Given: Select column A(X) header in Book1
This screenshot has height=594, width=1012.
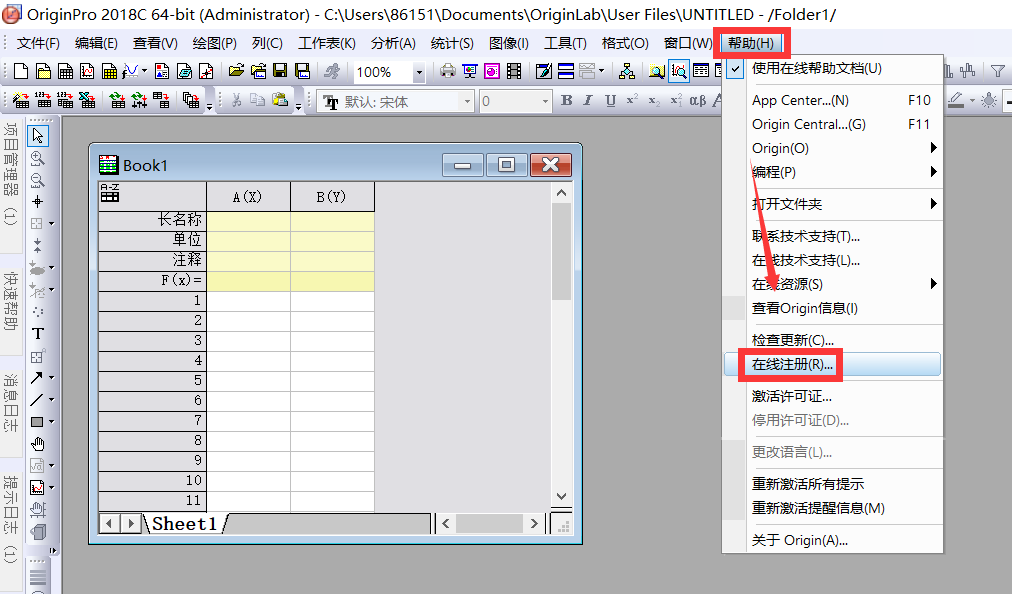Looking at the screenshot, I should (248, 197).
